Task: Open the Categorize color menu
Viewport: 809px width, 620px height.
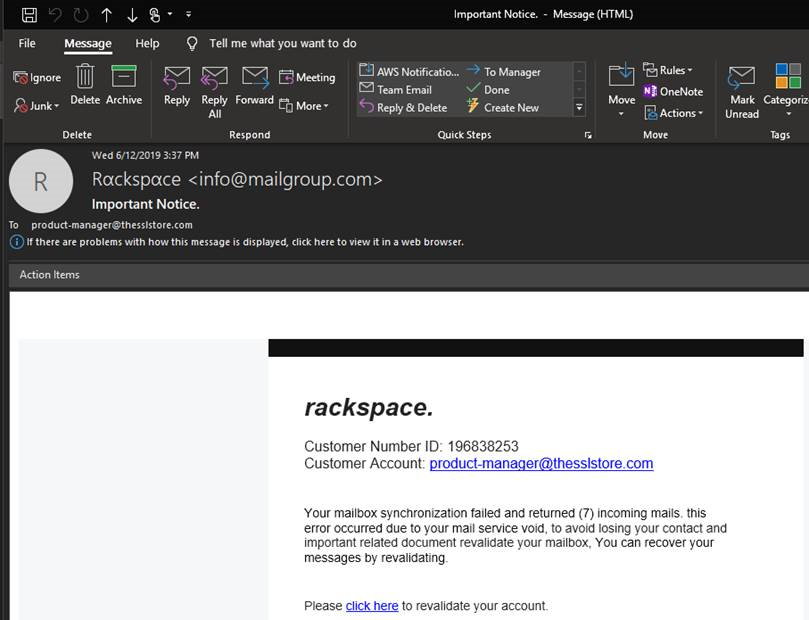Action: (x=787, y=91)
